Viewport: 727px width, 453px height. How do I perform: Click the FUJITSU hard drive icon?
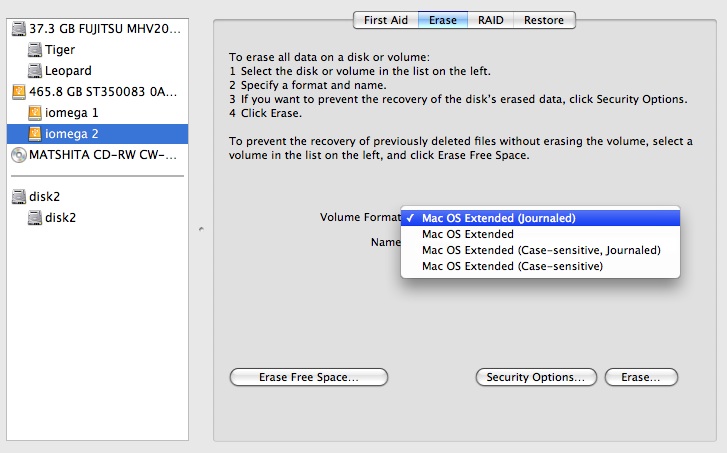coord(19,29)
